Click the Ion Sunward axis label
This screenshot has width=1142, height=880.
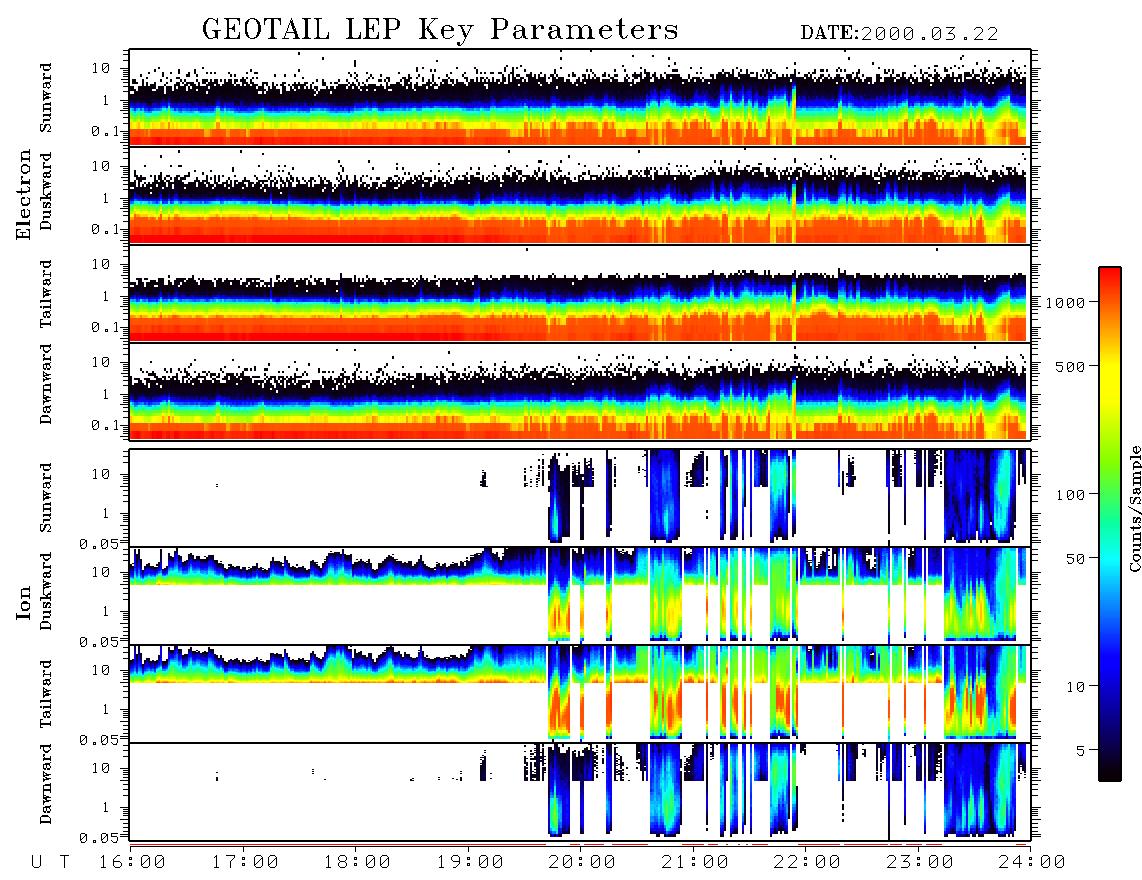coord(46,498)
